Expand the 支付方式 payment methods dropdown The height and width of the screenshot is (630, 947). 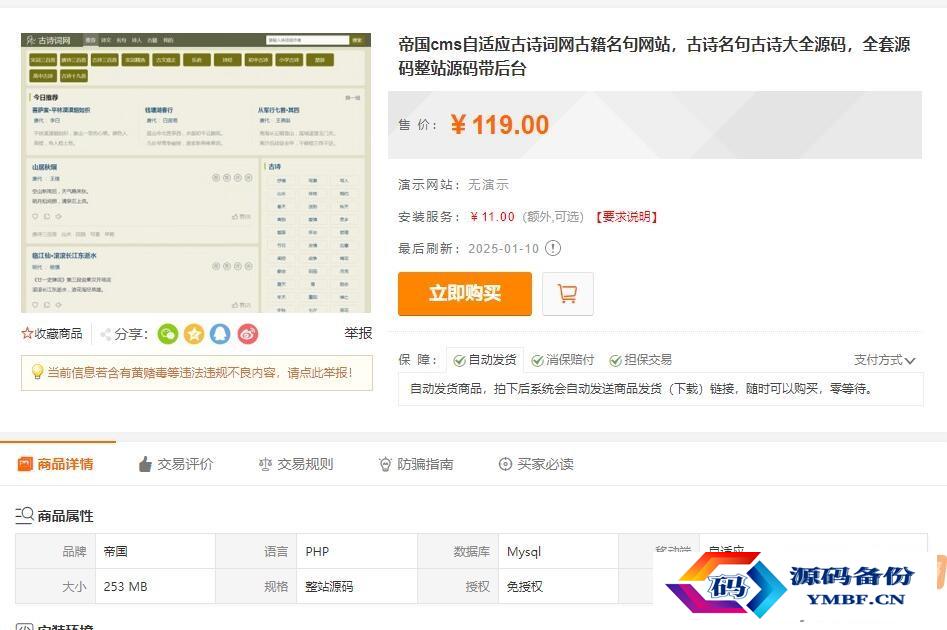click(884, 360)
